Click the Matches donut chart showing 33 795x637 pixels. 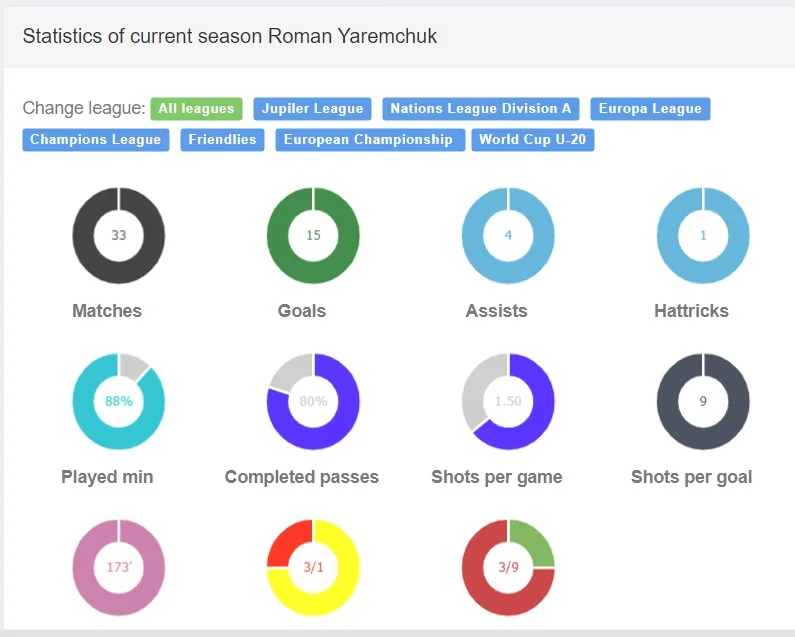tap(119, 236)
